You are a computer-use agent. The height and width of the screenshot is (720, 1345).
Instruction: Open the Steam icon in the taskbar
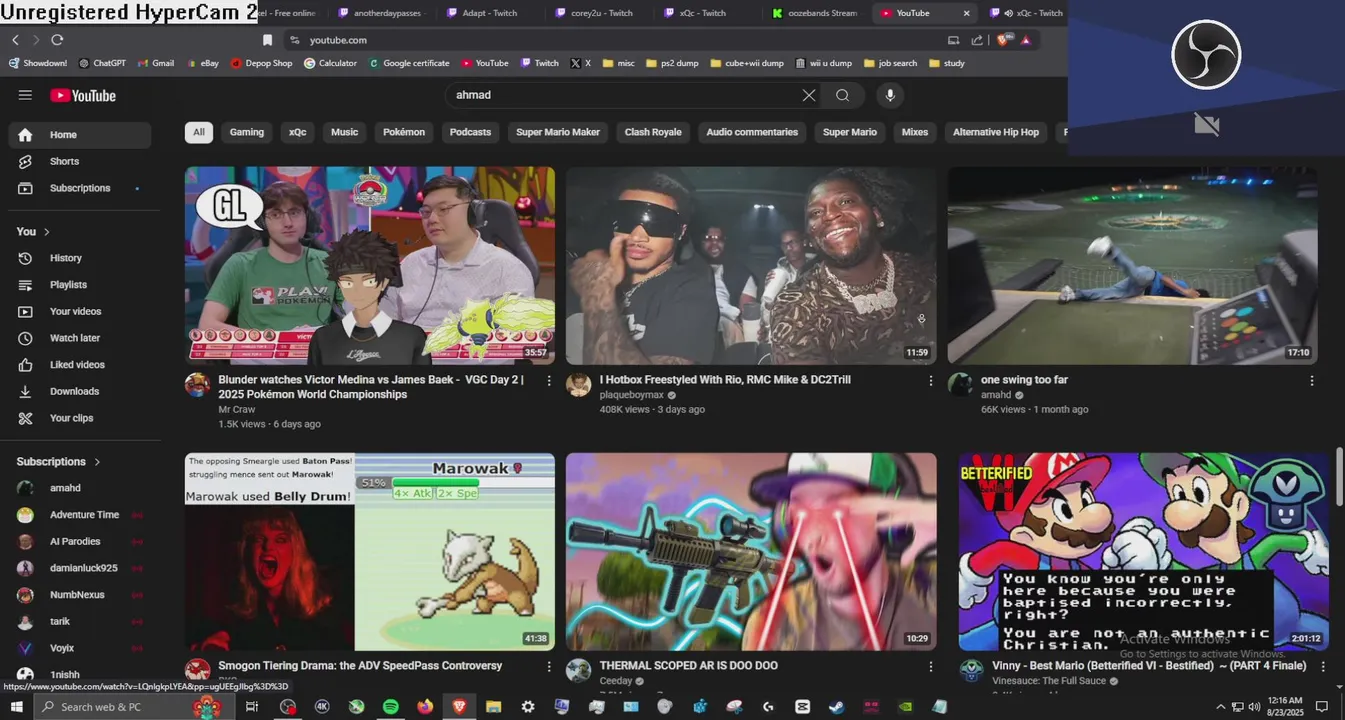[x=836, y=707]
